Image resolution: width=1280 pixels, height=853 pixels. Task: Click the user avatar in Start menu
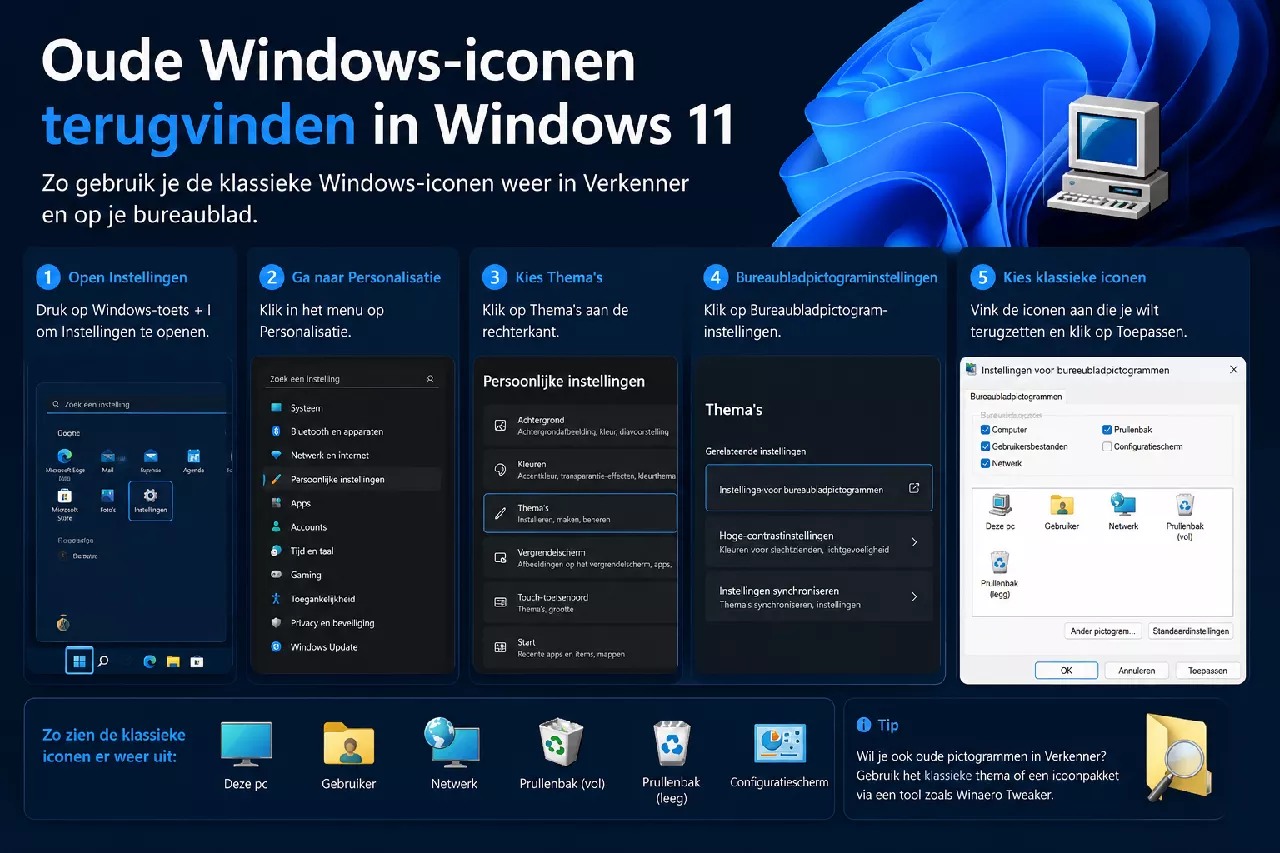[x=63, y=624]
